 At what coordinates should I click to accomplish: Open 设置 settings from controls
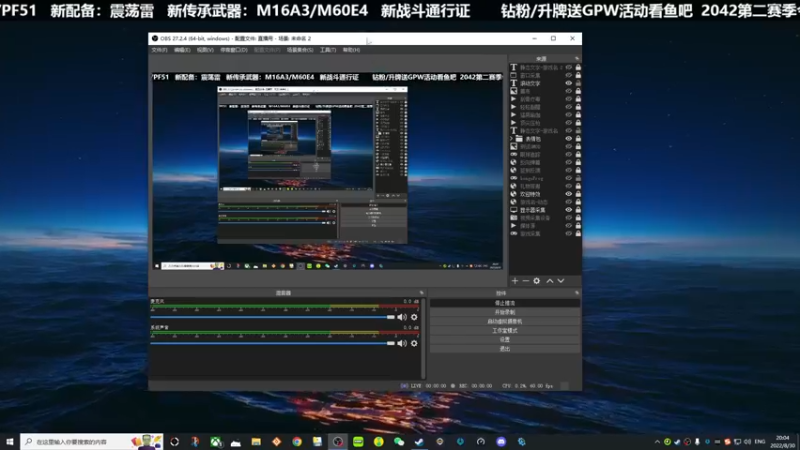tap(505, 340)
